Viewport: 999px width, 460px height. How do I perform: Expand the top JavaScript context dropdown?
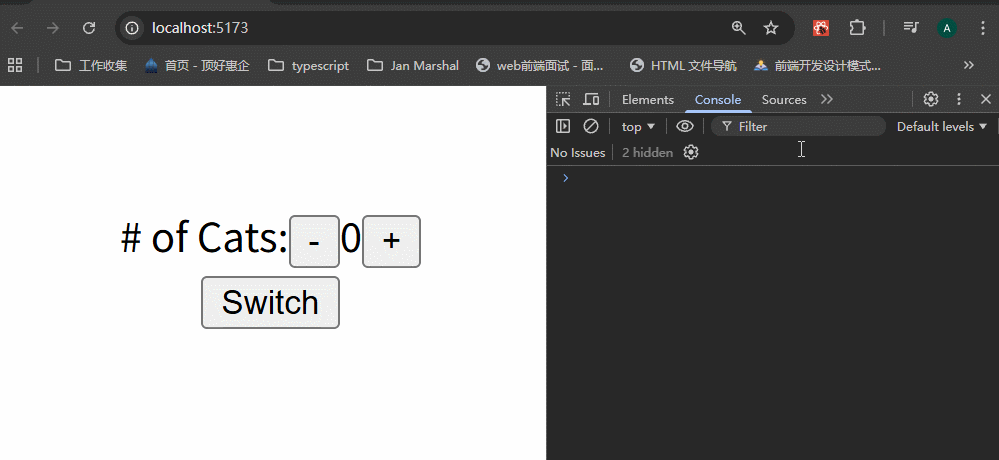[638, 126]
